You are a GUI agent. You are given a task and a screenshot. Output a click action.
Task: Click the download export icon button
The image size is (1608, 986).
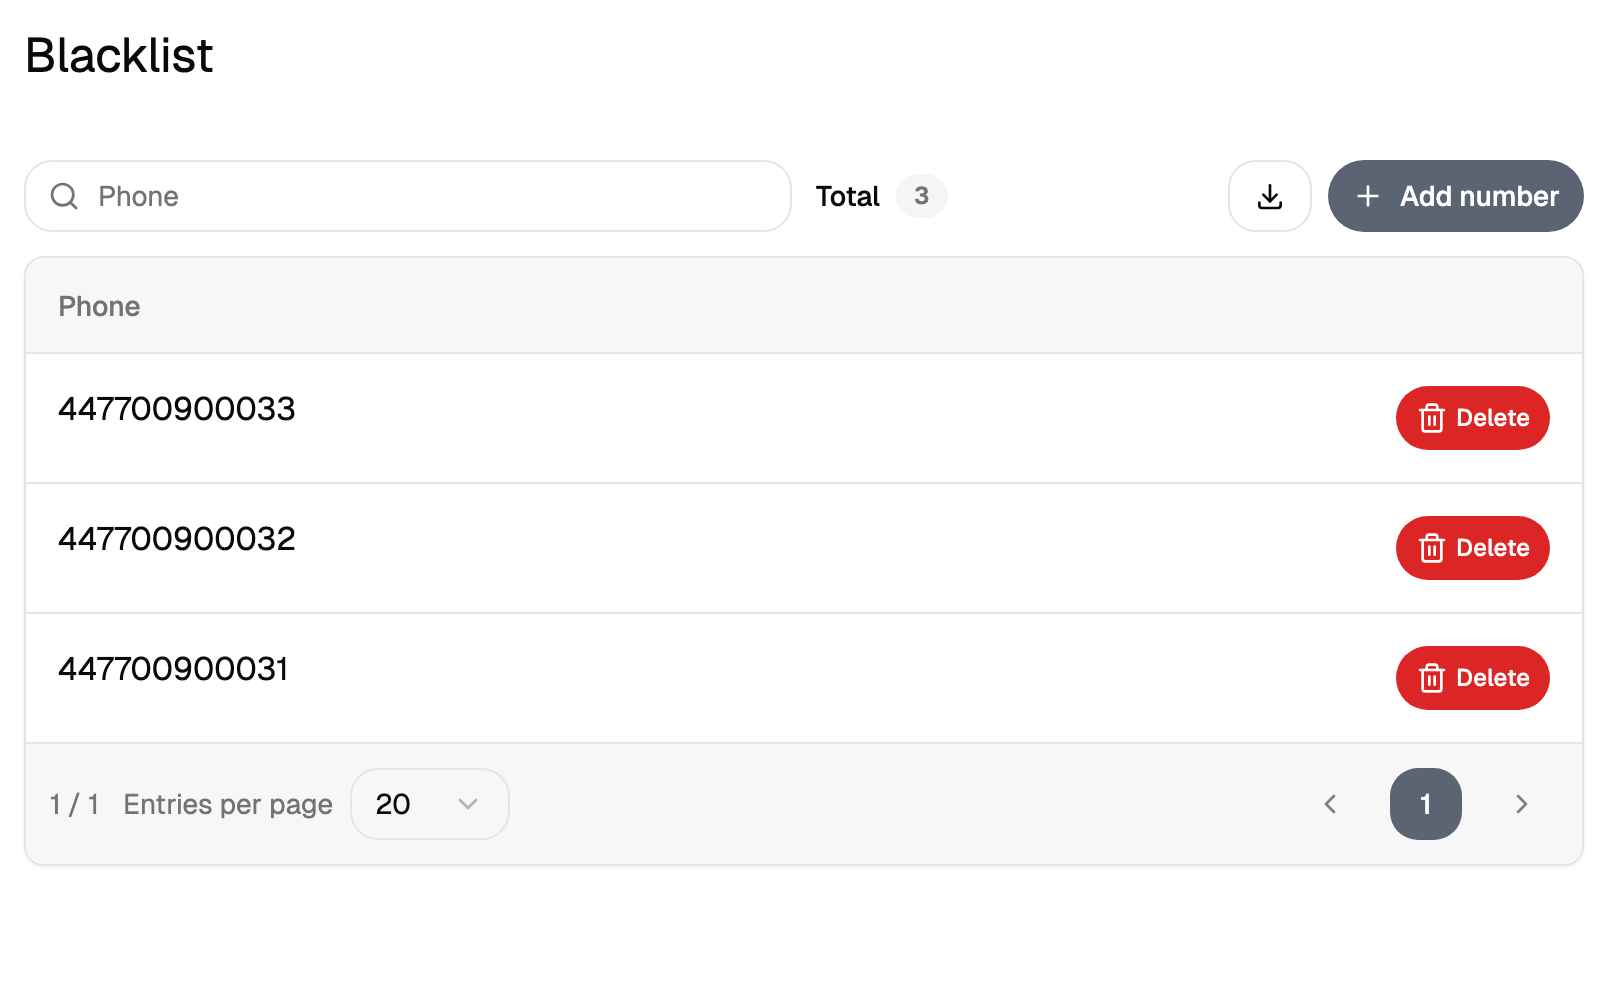(x=1269, y=196)
